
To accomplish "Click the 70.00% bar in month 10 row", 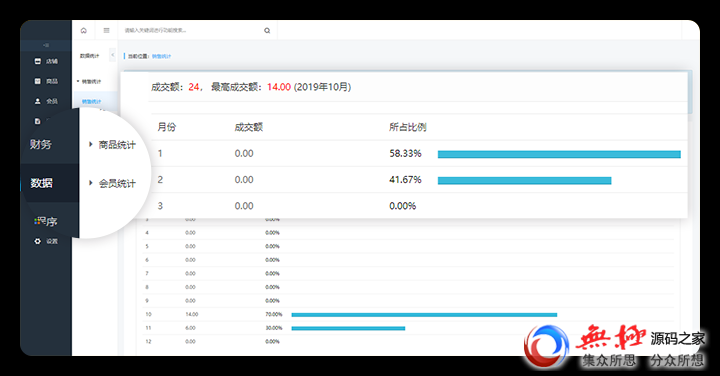I will [424, 315].
